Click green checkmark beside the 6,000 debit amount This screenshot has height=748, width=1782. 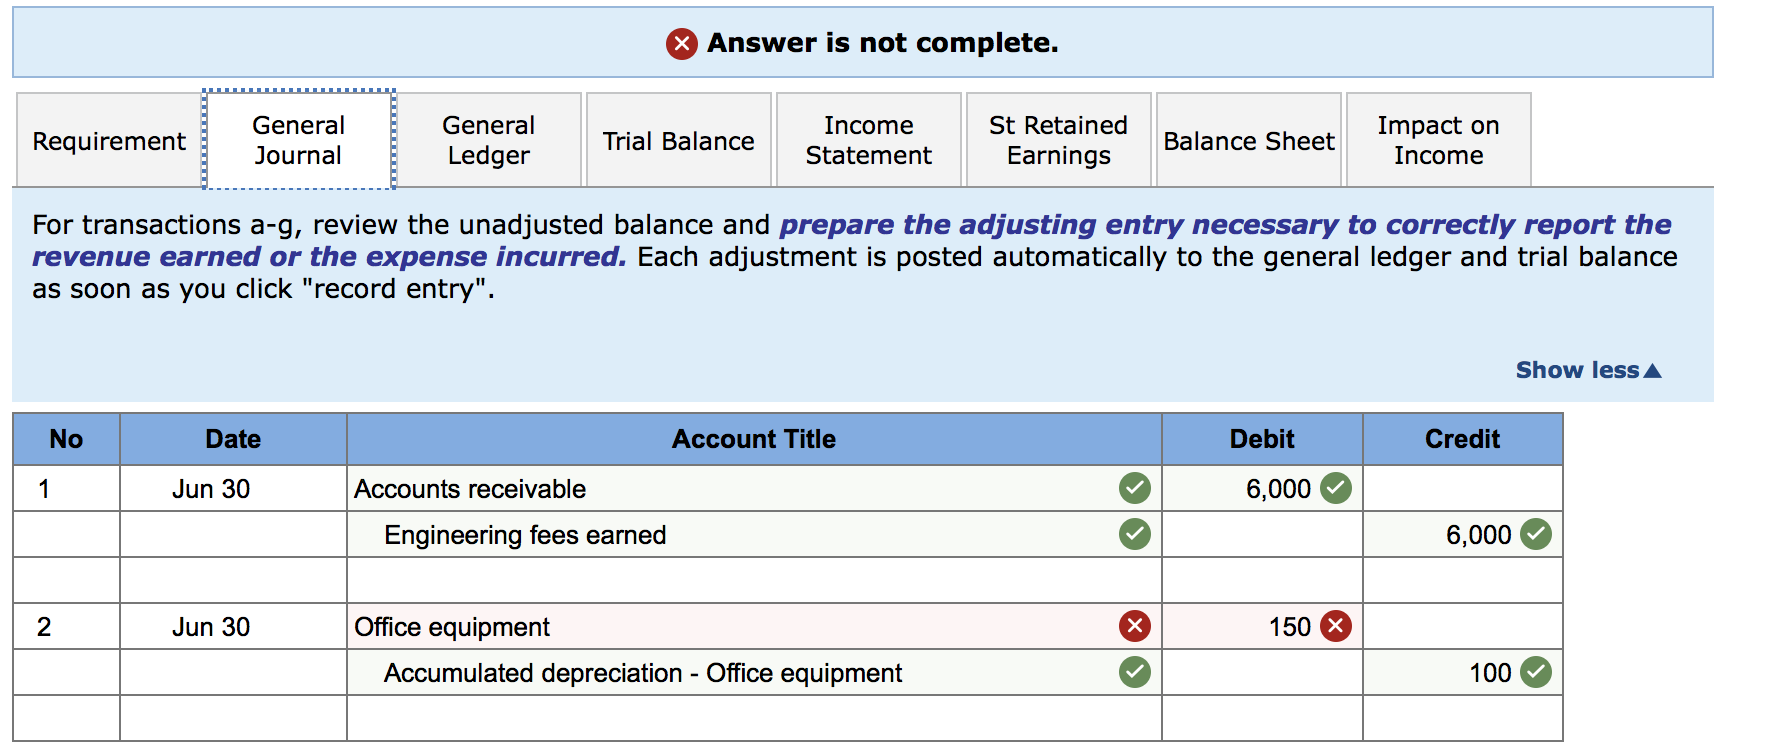click(x=1335, y=488)
